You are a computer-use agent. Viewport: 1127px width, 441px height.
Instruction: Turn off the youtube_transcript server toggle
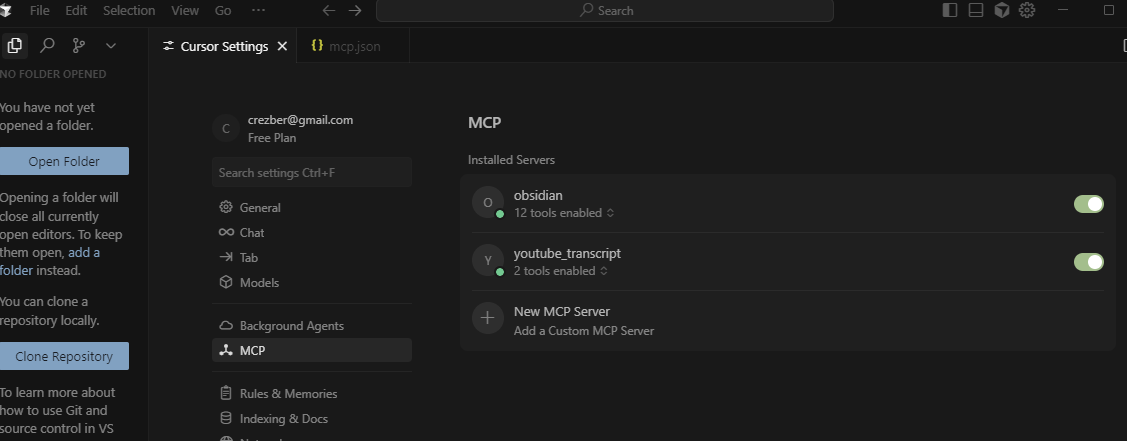[x=1088, y=262]
